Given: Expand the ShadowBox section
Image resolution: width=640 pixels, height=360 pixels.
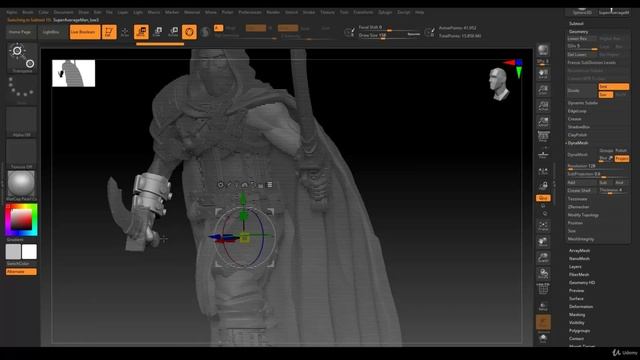Looking at the screenshot, I should click(x=578, y=127).
